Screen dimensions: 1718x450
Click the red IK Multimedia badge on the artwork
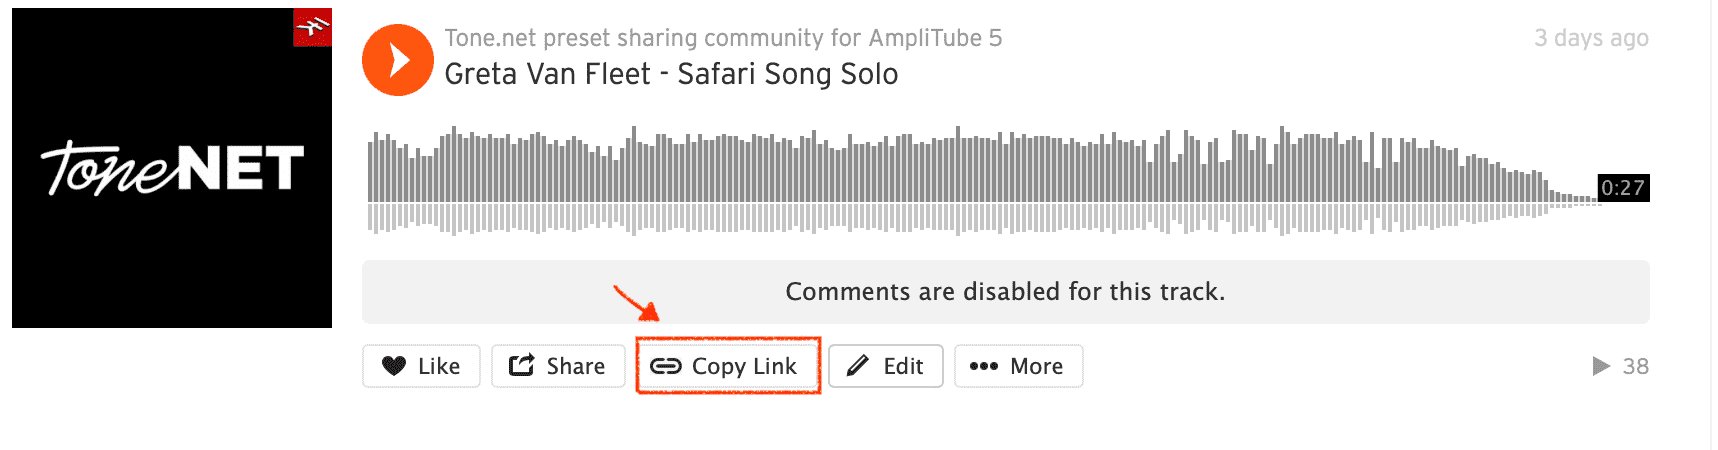tap(312, 28)
